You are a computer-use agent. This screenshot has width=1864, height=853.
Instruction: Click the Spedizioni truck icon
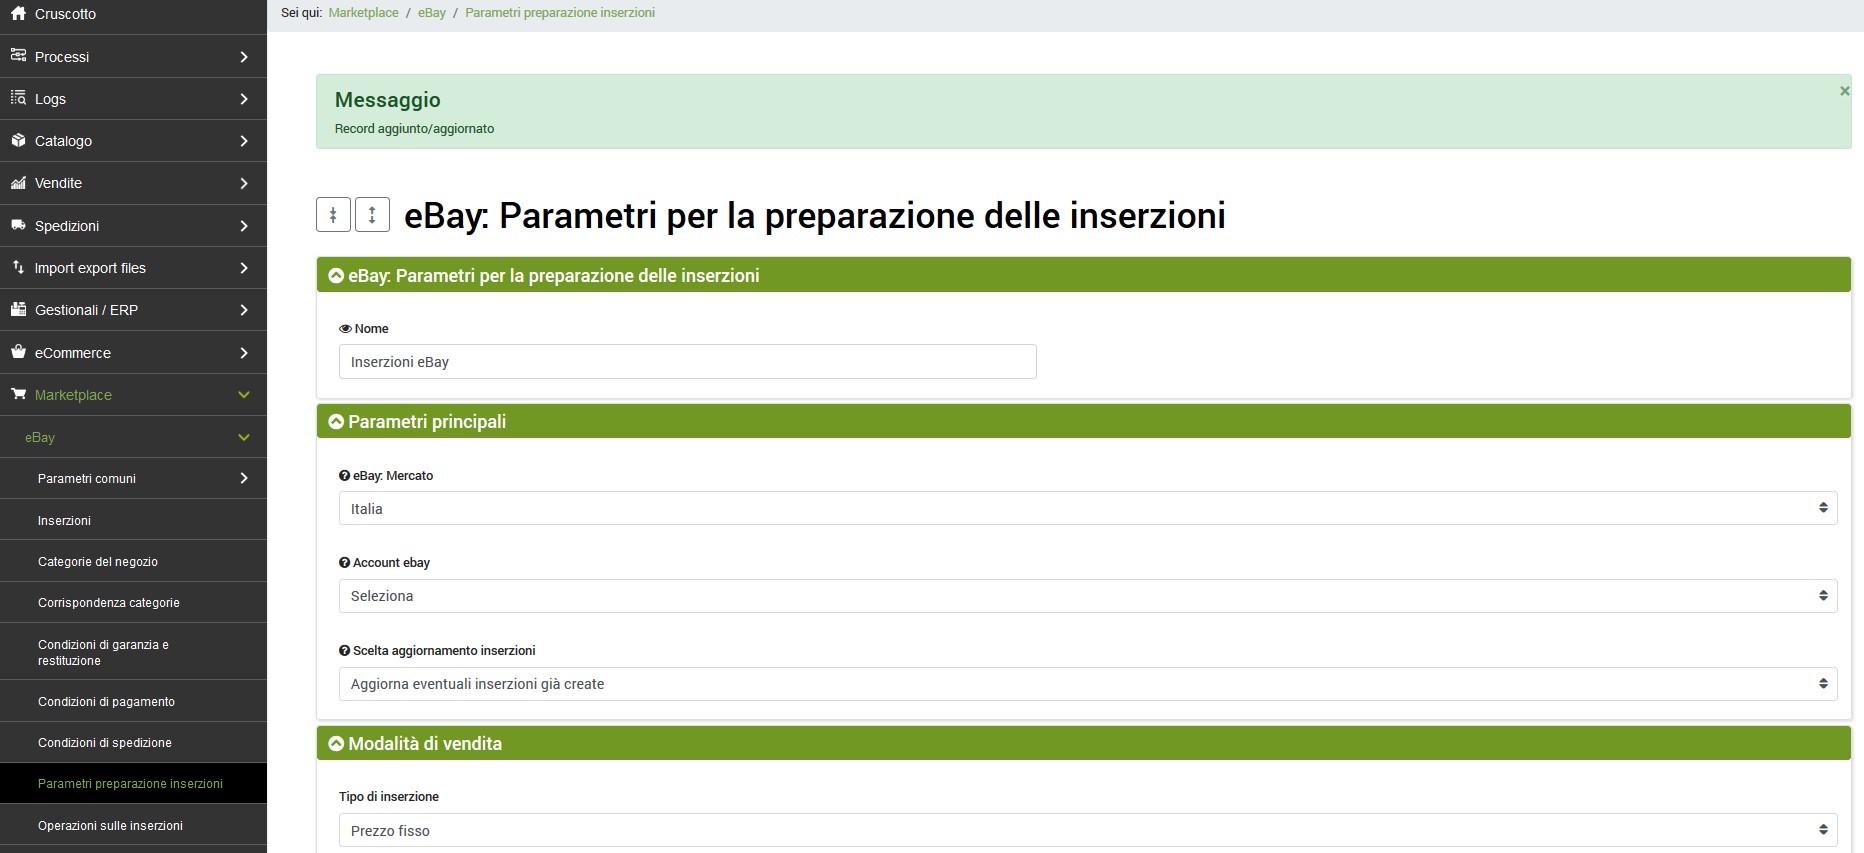click(x=18, y=226)
